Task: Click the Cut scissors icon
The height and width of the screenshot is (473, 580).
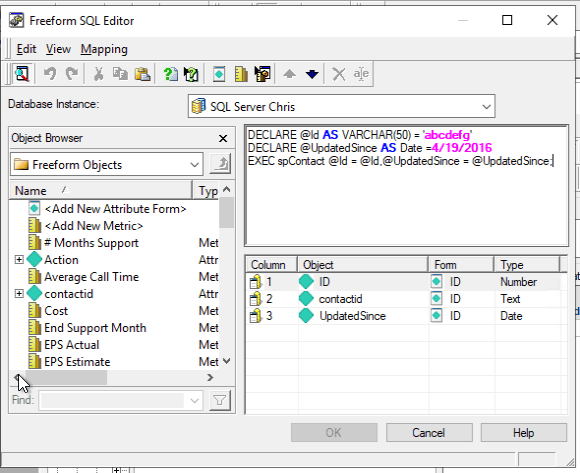Action: 98,74
